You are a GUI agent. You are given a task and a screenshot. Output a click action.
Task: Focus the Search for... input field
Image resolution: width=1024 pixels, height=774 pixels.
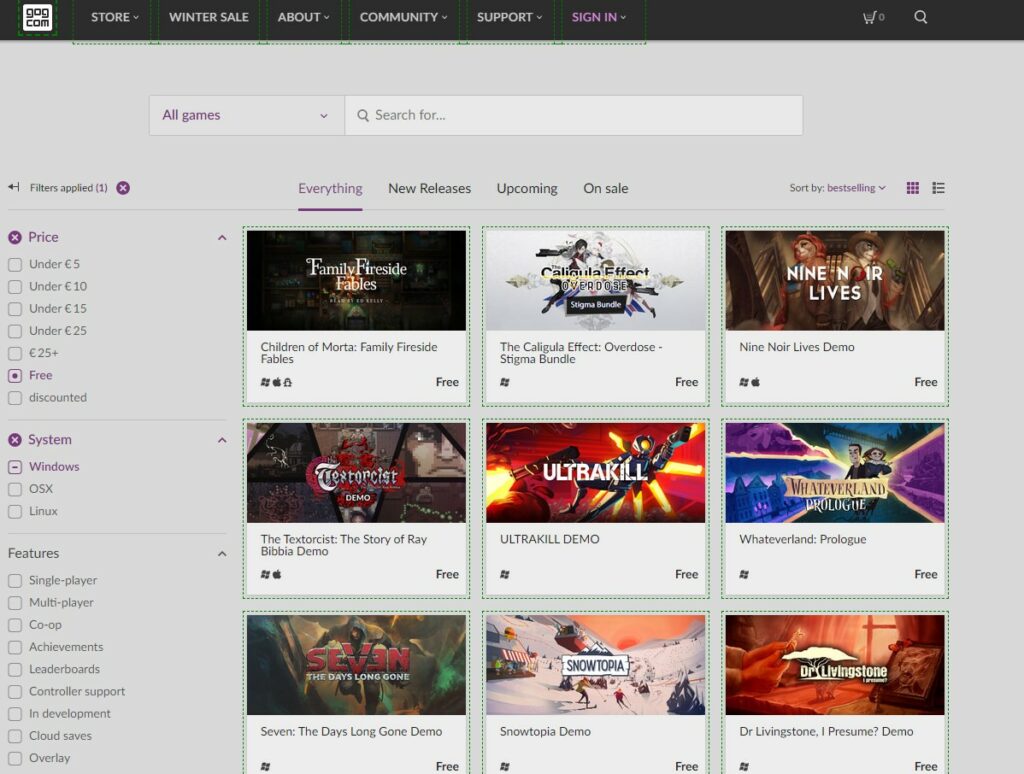[574, 116]
